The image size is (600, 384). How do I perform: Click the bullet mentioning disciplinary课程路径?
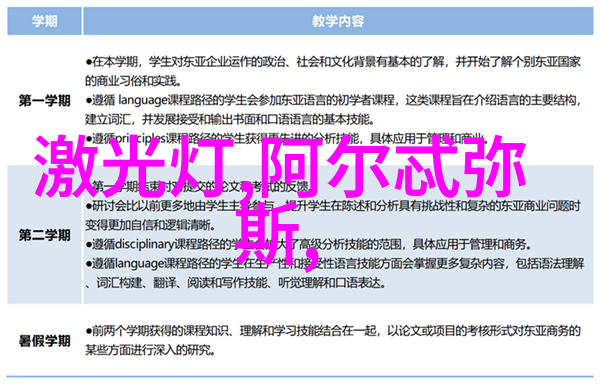pos(308,244)
